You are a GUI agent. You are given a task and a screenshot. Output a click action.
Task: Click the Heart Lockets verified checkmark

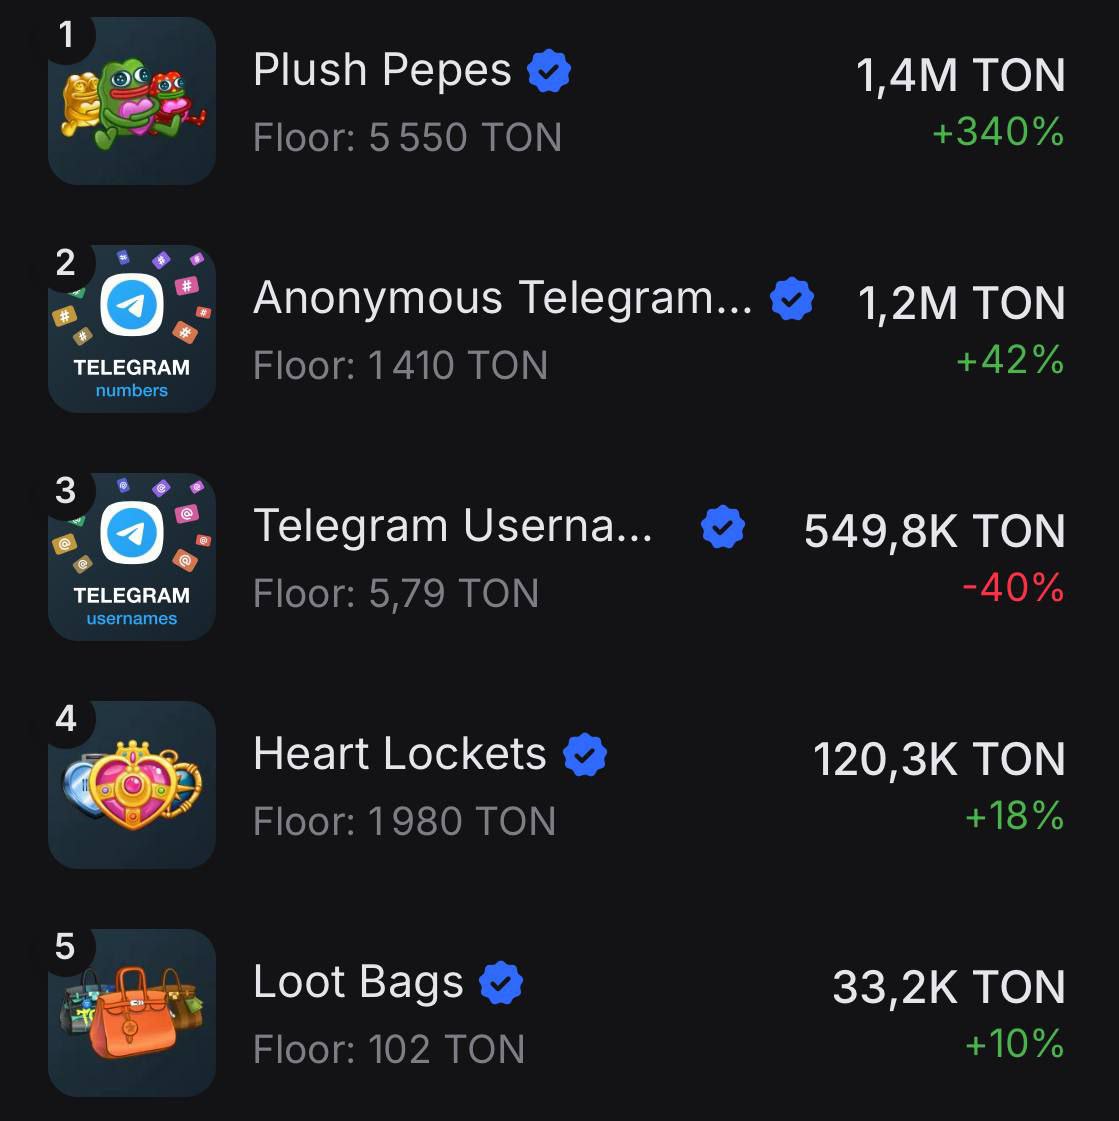tap(585, 755)
